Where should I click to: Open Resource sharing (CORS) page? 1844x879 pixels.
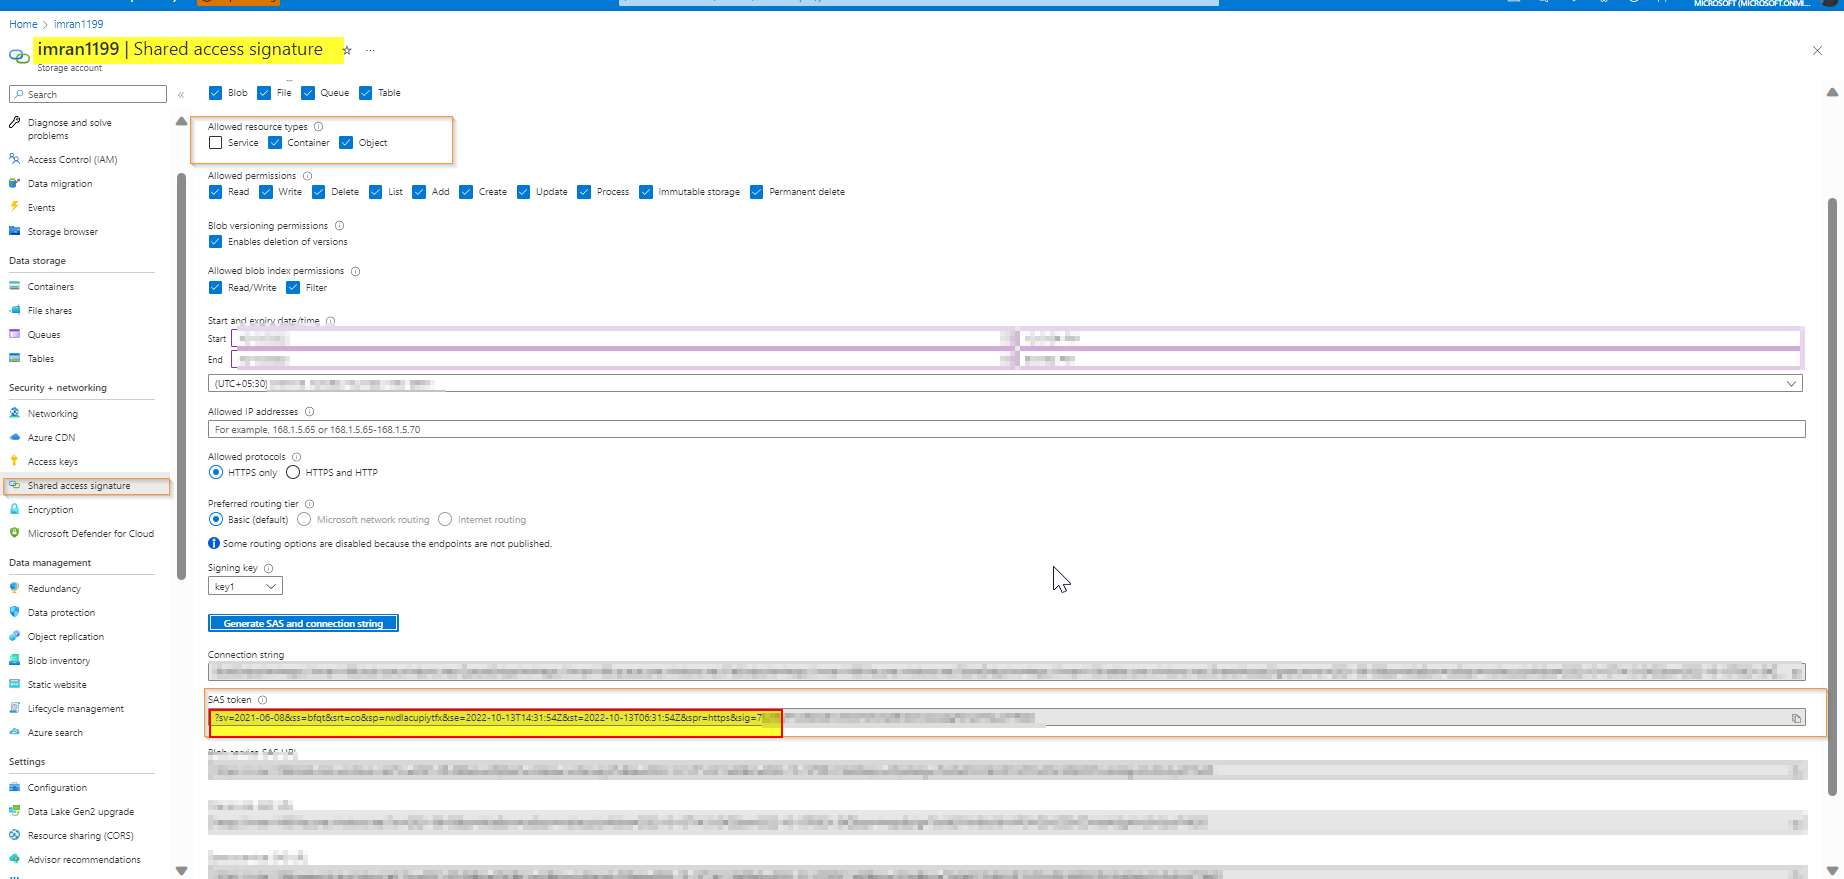[81, 836]
